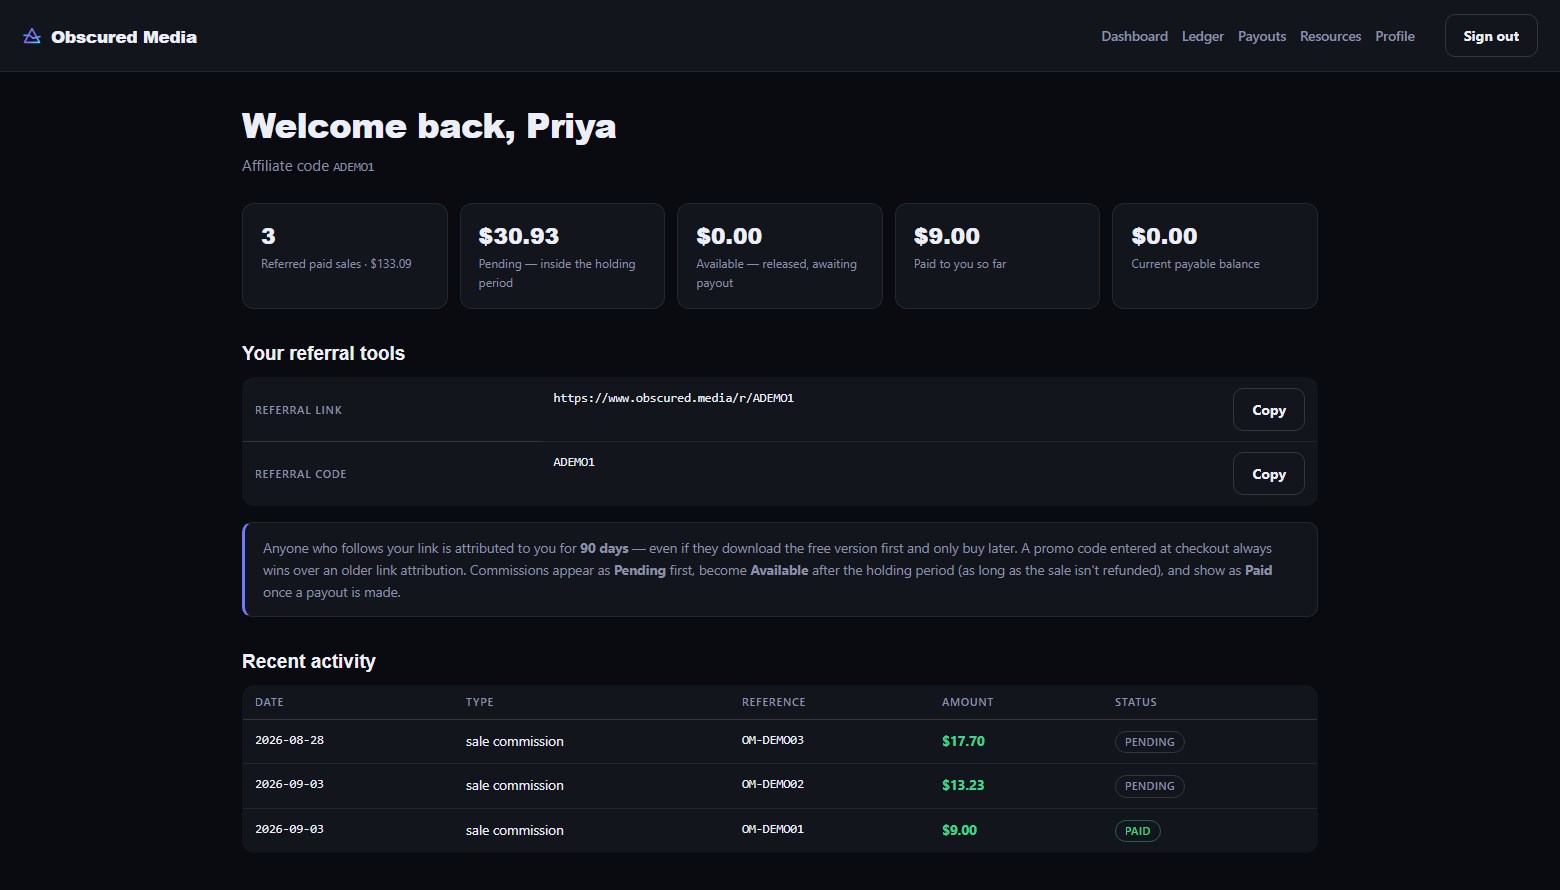Click the Available released awaiting payout card
The width and height of the screenshot is (1560, 890).
coord(780,256)
